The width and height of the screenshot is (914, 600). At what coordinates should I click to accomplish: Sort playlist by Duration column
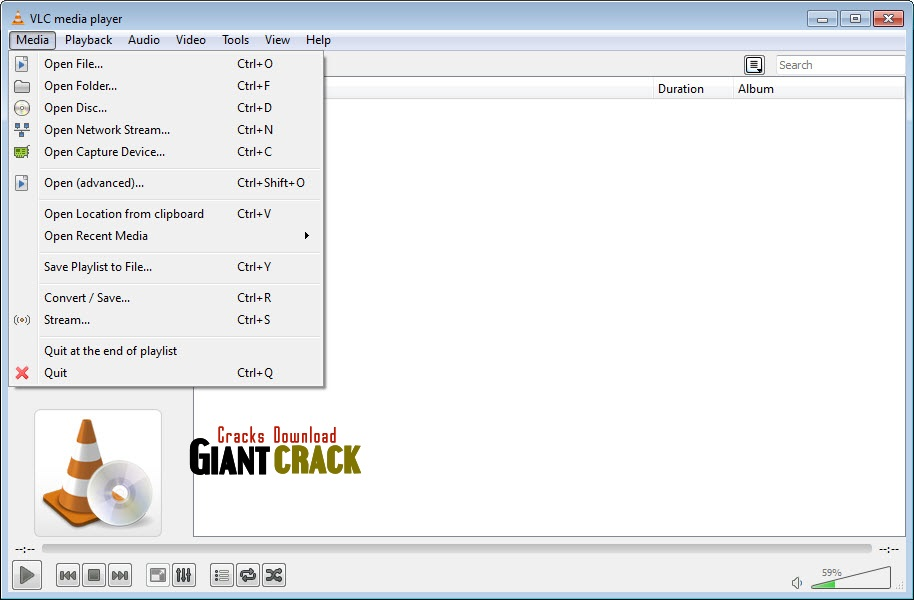coord(692,89)
